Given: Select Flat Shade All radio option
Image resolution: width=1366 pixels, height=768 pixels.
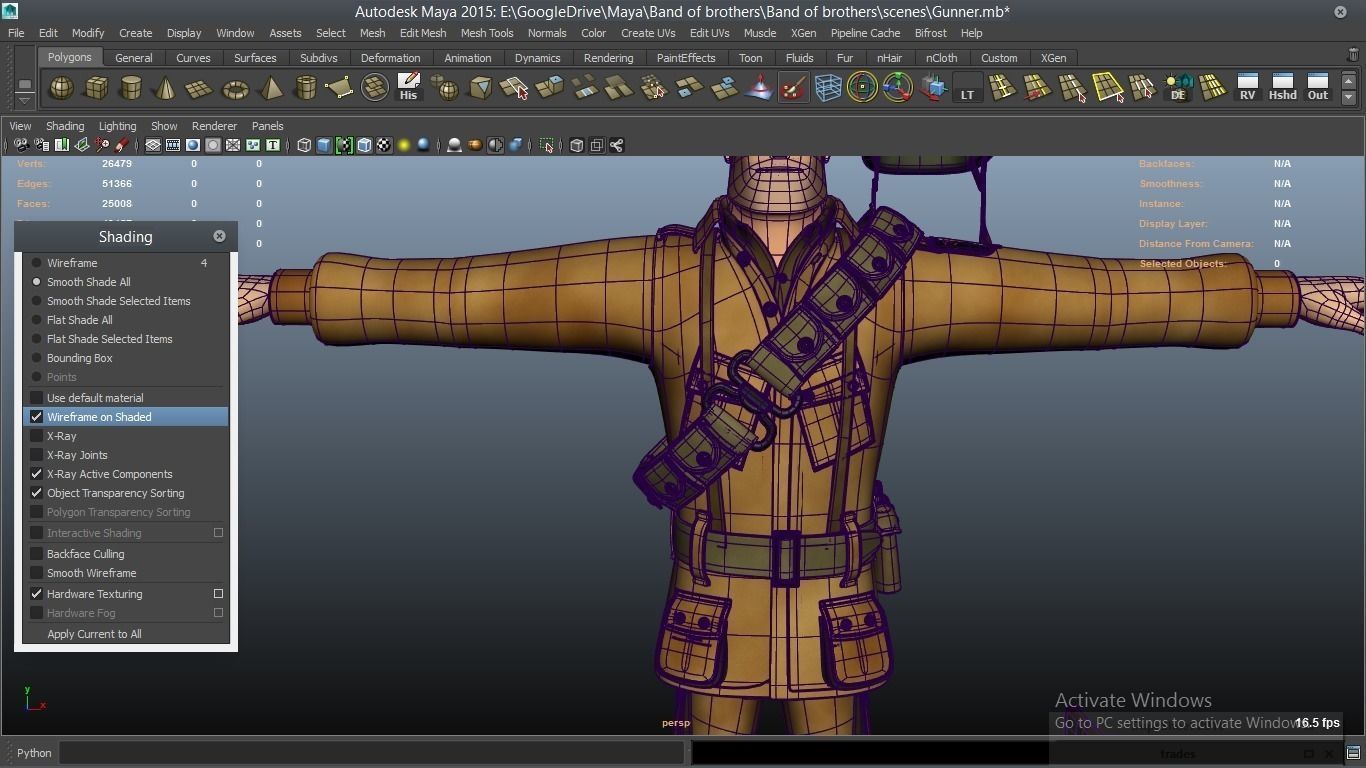Looking at the screenshot, I should click(x=36, y=320).
